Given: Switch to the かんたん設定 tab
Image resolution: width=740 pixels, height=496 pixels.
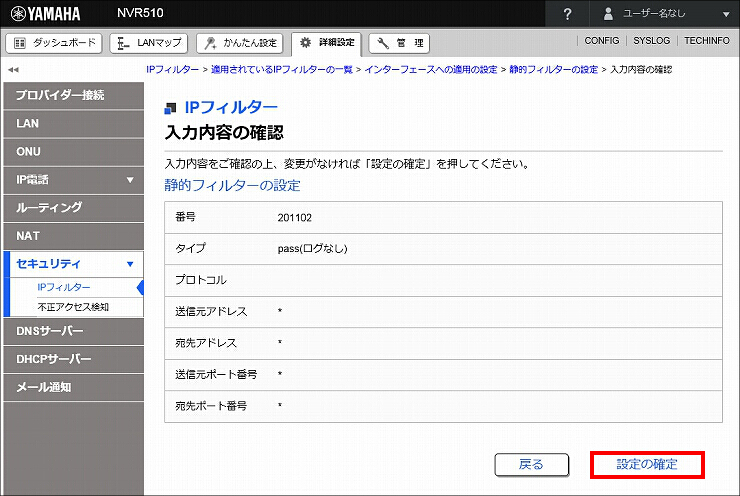Looking at the screenshot, I should pos(239,43).
